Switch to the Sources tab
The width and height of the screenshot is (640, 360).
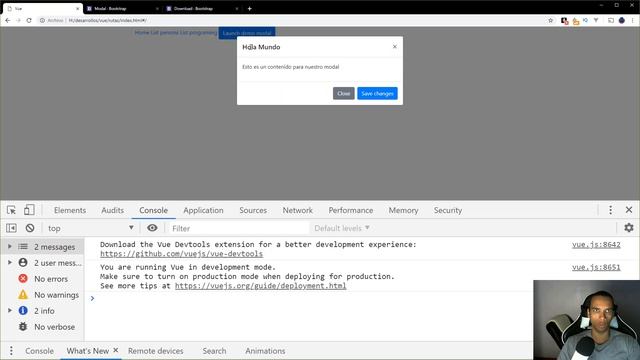253,210
